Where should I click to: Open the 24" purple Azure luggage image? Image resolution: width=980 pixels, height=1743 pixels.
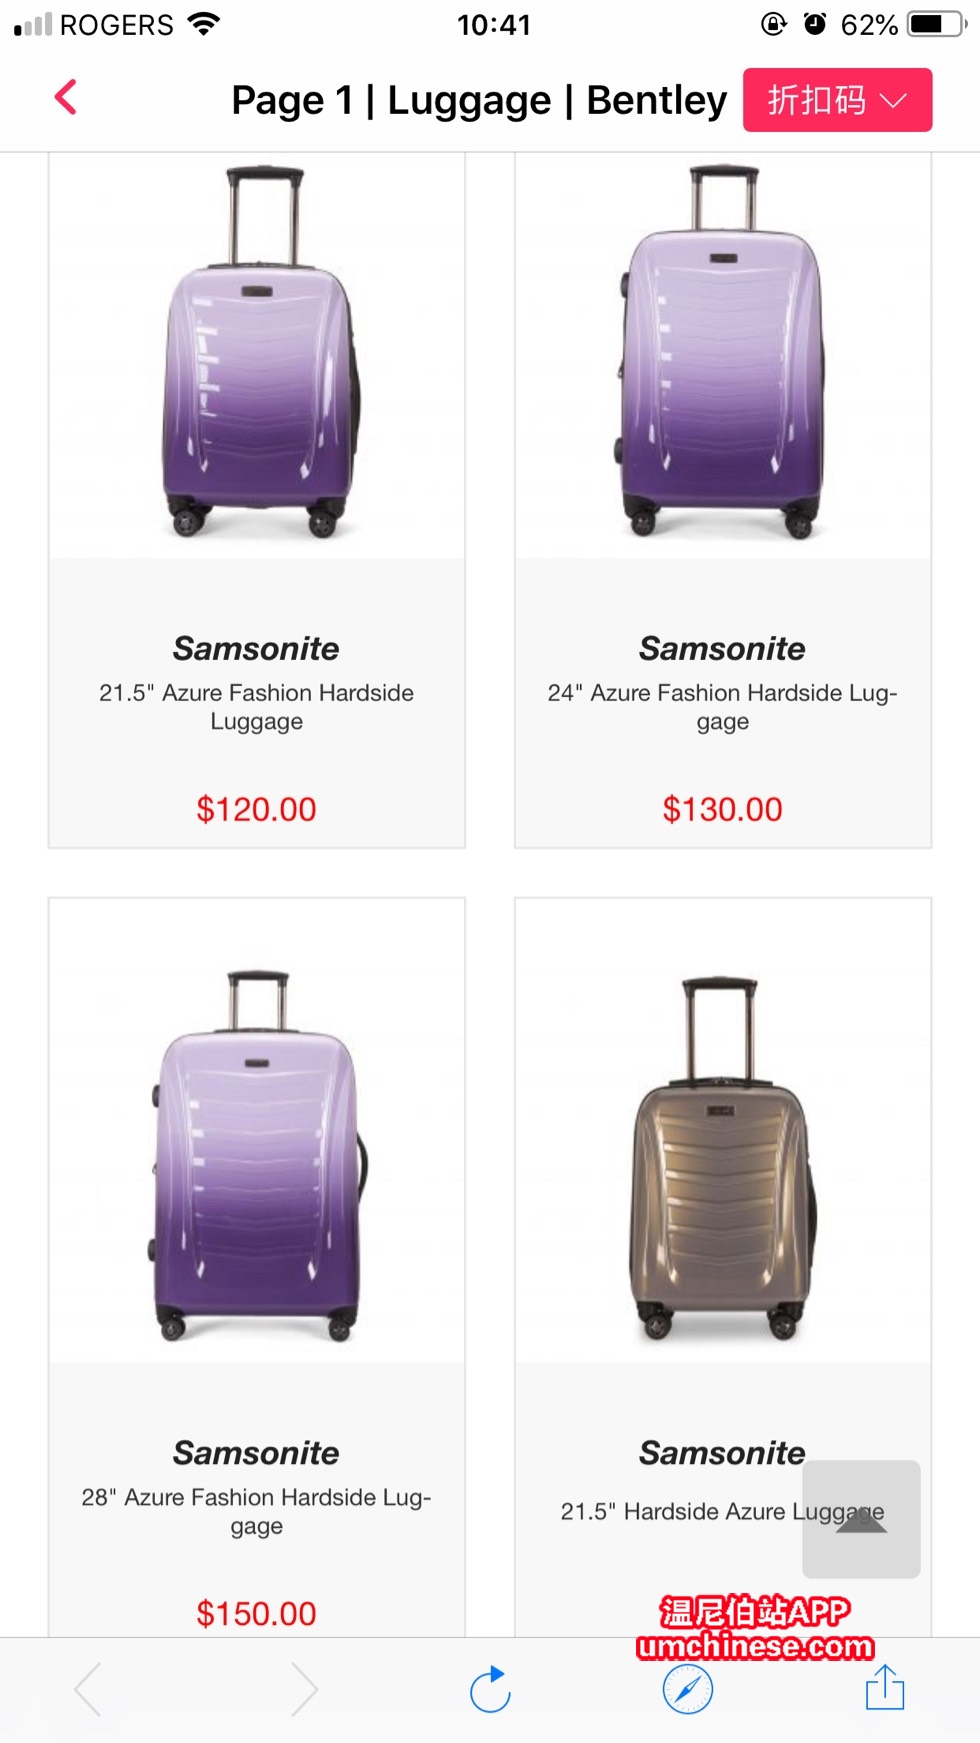pyautogui.click(x=722, y=355)
